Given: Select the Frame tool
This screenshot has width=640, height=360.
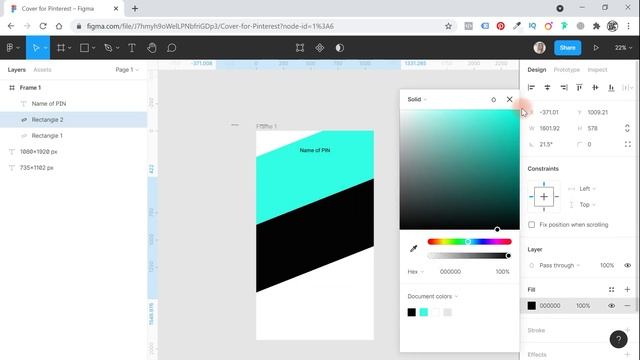Looking at the screenshot, I should pos(61,48).
